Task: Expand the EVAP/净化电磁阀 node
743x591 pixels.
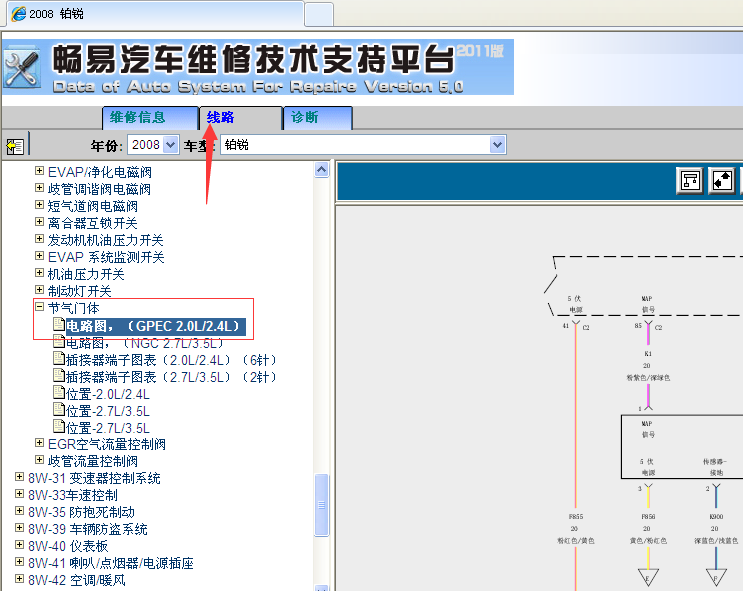Action: [39, 171]
